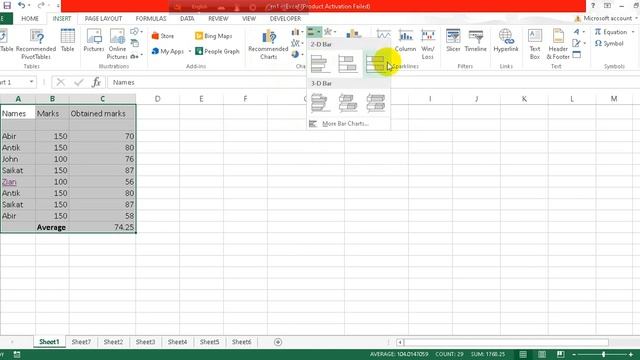Insert a Column sparkline

pyautogui.click(x=405, y=41)
